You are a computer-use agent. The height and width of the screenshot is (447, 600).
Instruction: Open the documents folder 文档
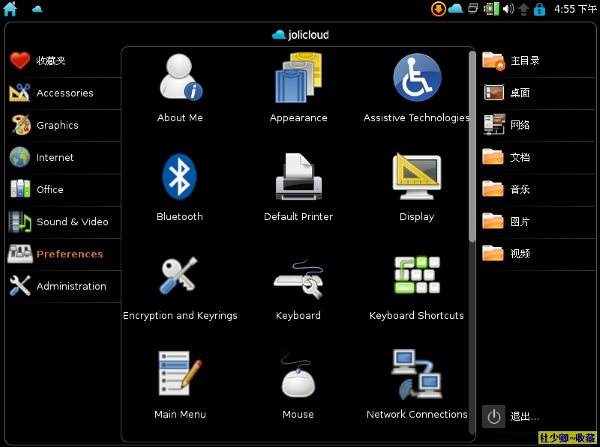click(538, 157)
